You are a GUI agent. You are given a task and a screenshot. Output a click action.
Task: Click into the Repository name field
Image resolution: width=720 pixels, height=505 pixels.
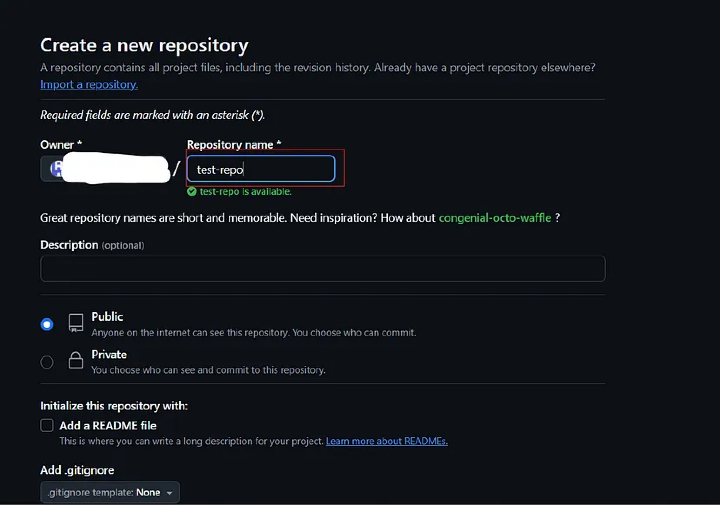[261, 169]
